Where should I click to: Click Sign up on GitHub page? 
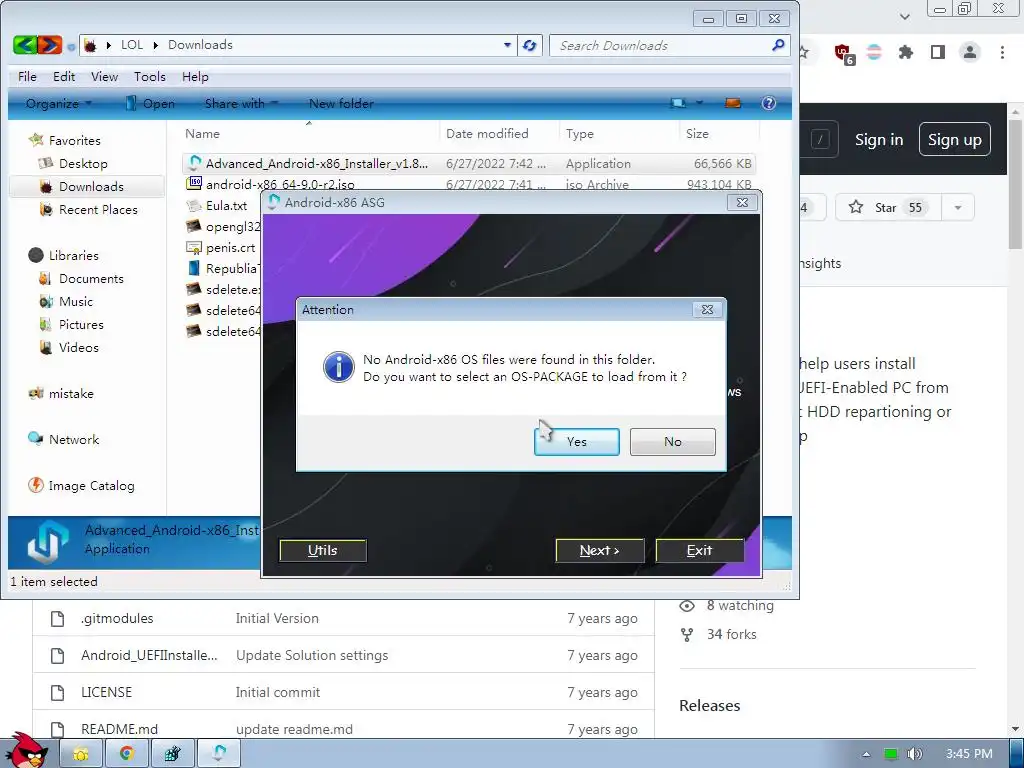tap(955, 139)
